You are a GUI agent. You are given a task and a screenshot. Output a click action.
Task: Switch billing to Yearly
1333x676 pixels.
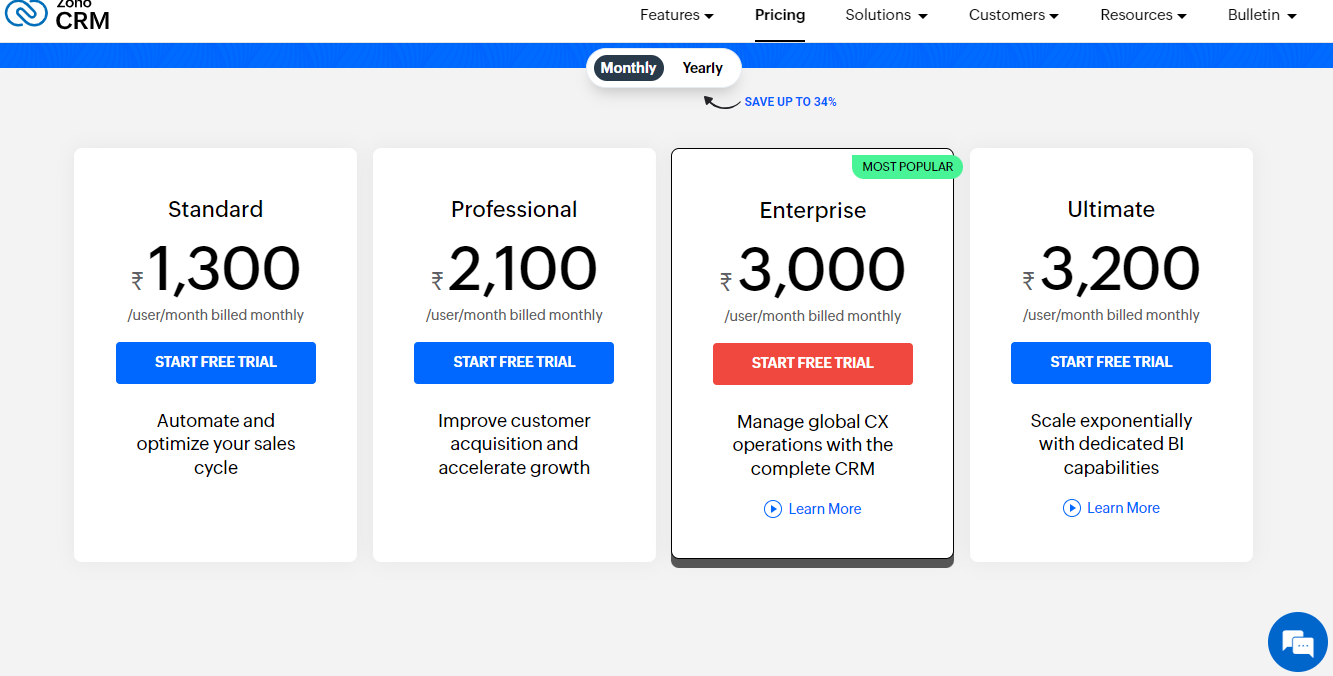coord(702,68)
